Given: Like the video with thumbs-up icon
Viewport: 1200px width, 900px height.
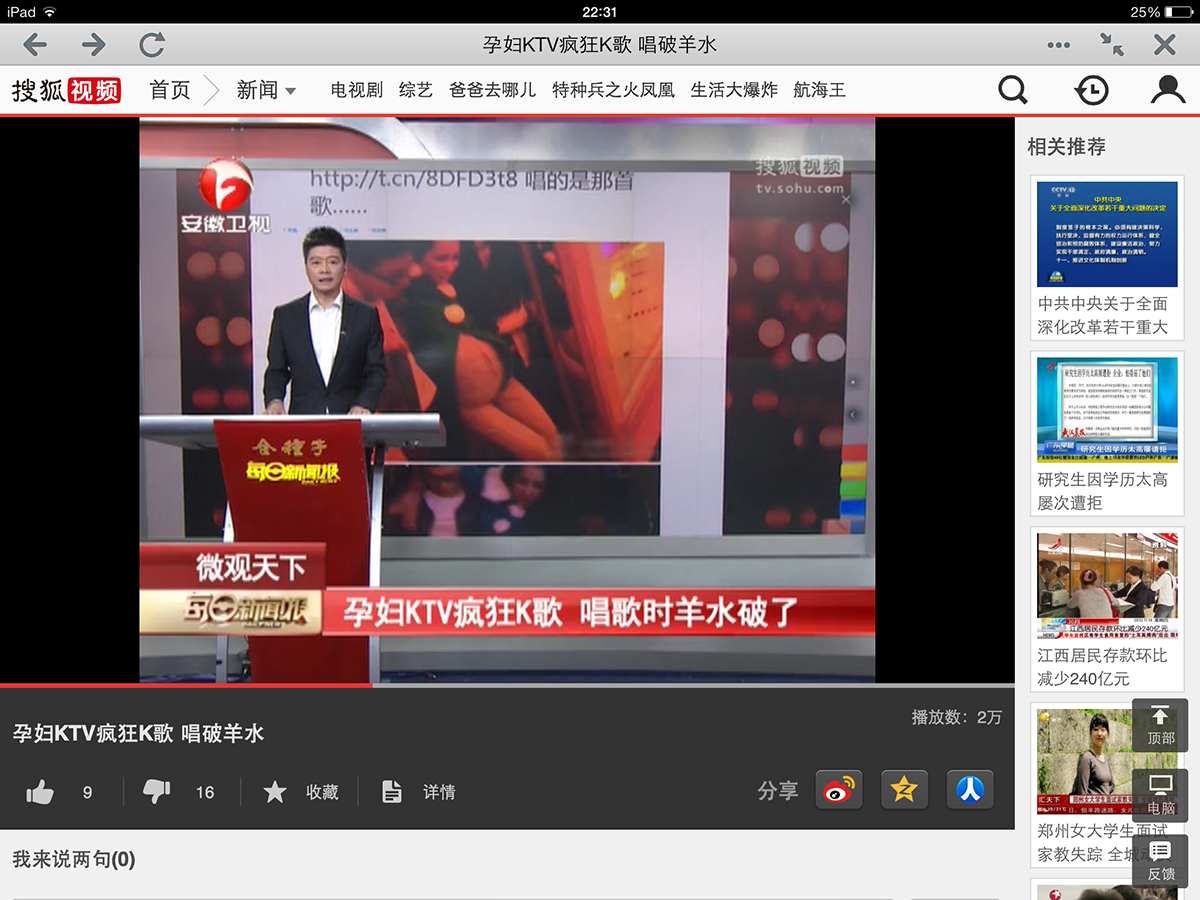Looking at the screenshot, I should point(40,792).
